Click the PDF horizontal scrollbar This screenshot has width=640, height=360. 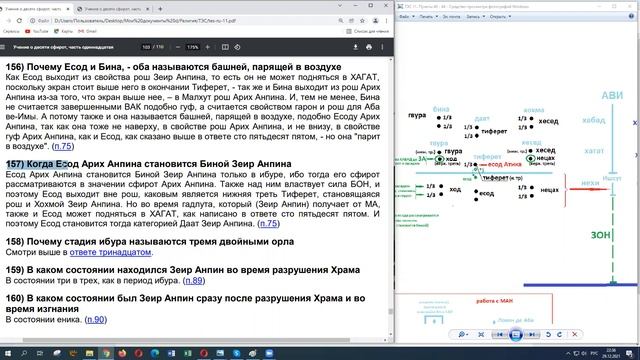(x=186, y=340)
